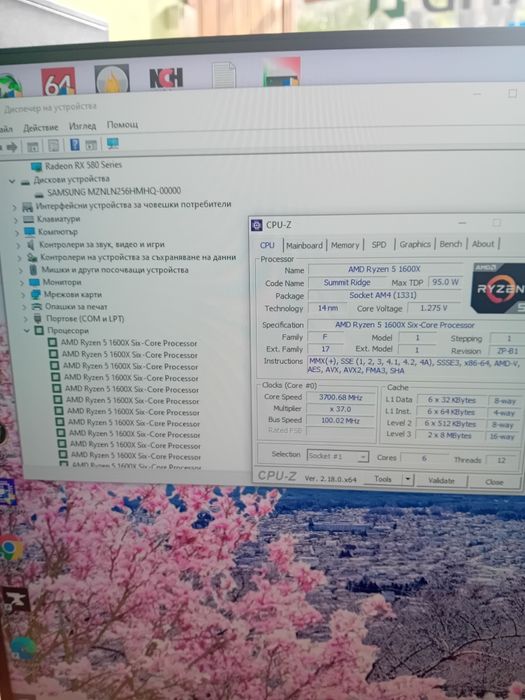
Task: Click the show/hide console tree toolbar icon
Action: (x=33, y=146)
